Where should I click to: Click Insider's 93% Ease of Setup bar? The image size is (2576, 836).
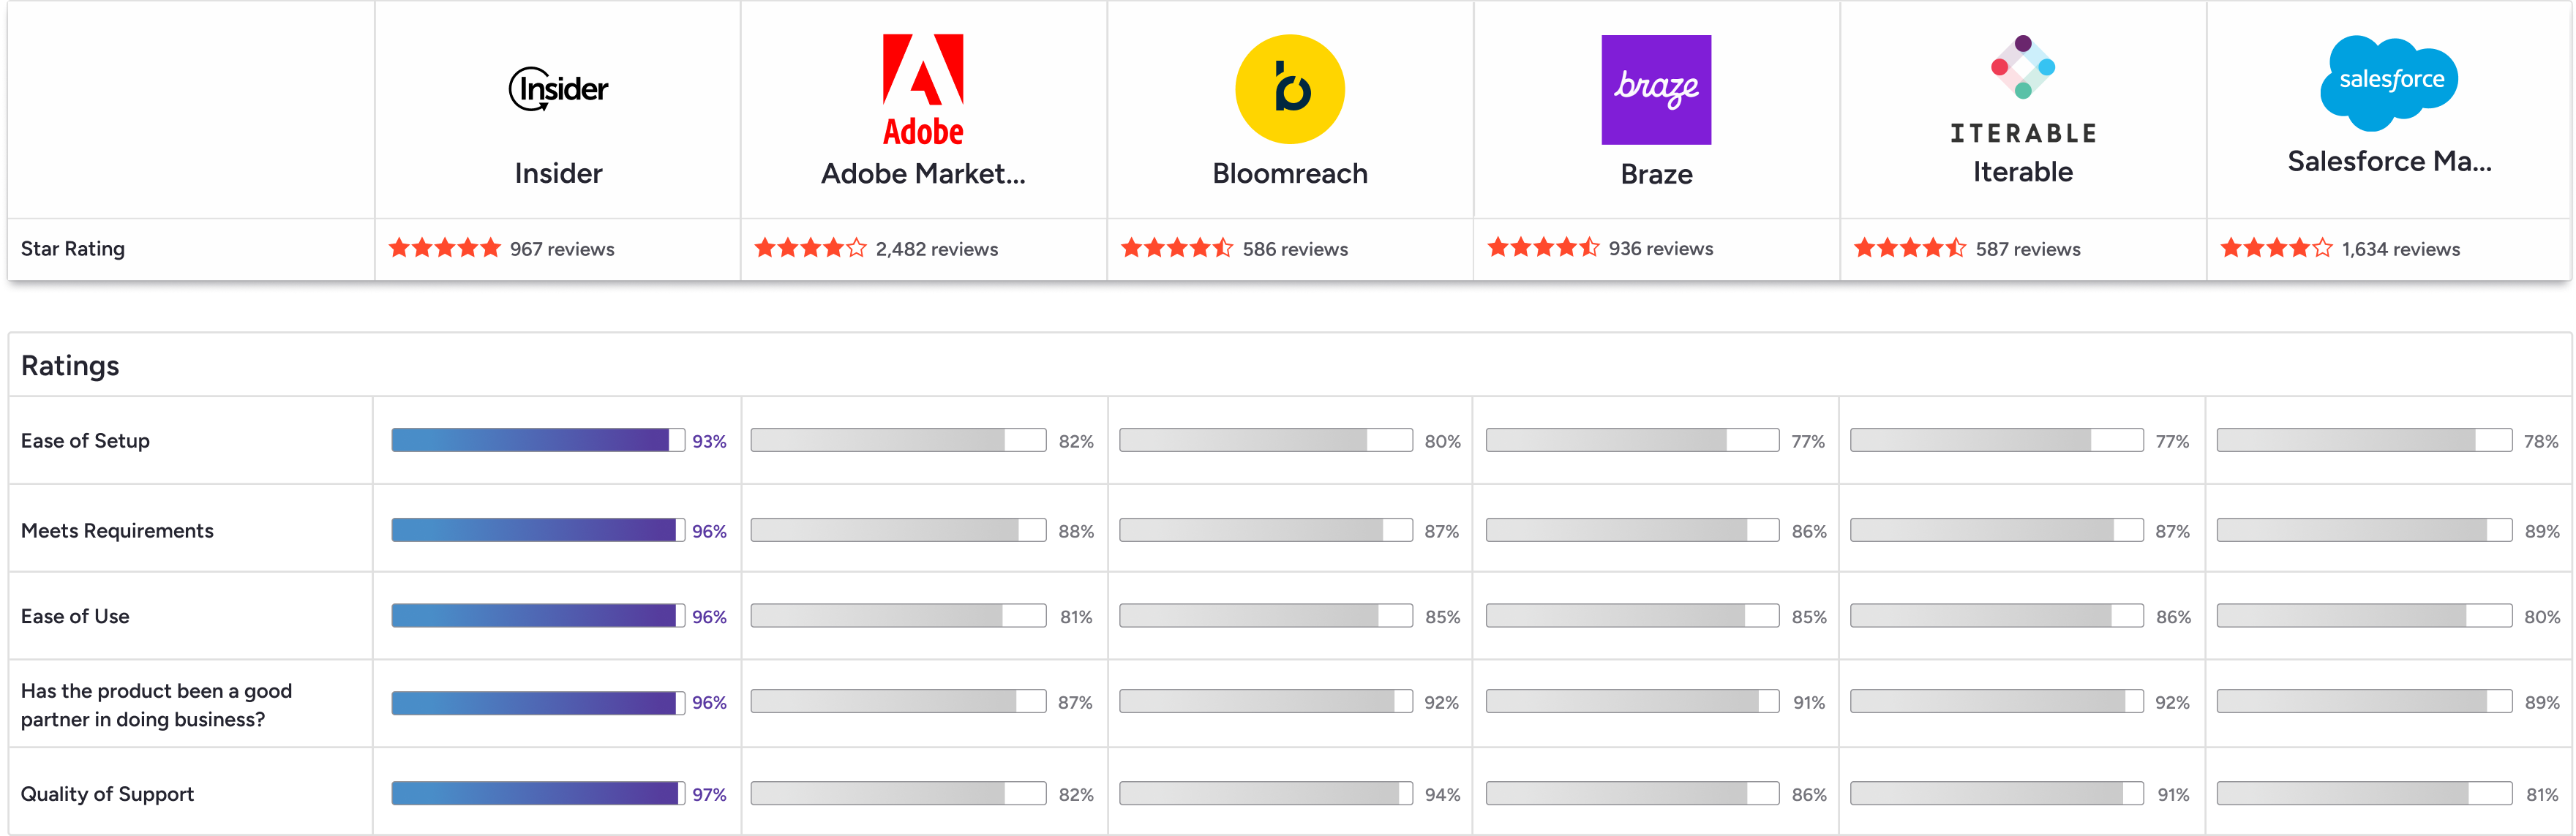(x=537, y=440)
